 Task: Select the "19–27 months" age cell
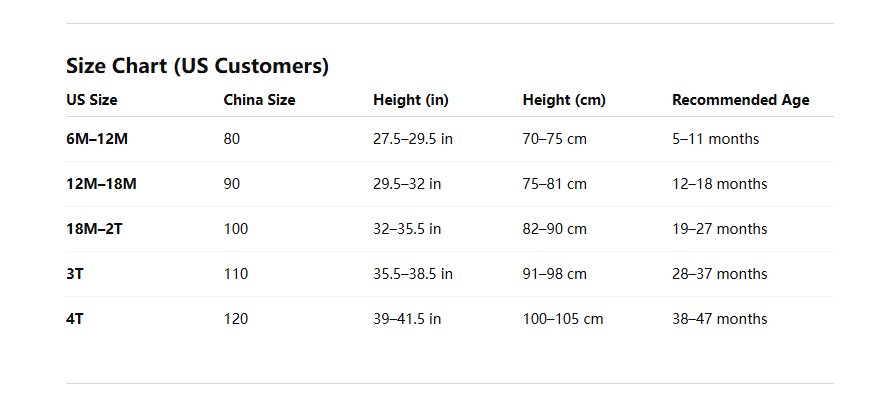pos(719,229)
